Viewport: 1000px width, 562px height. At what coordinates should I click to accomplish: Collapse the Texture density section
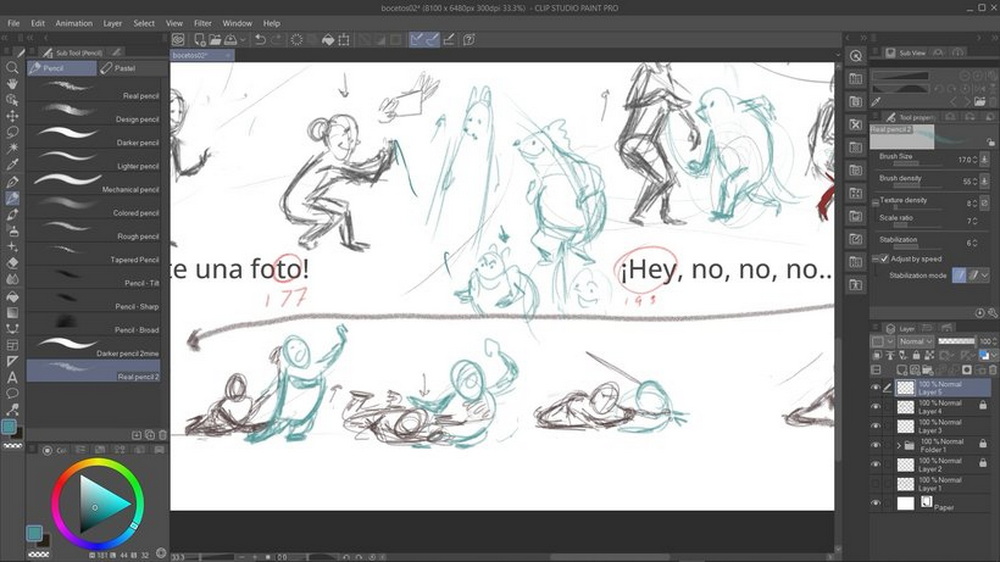(x=875, y=203)
